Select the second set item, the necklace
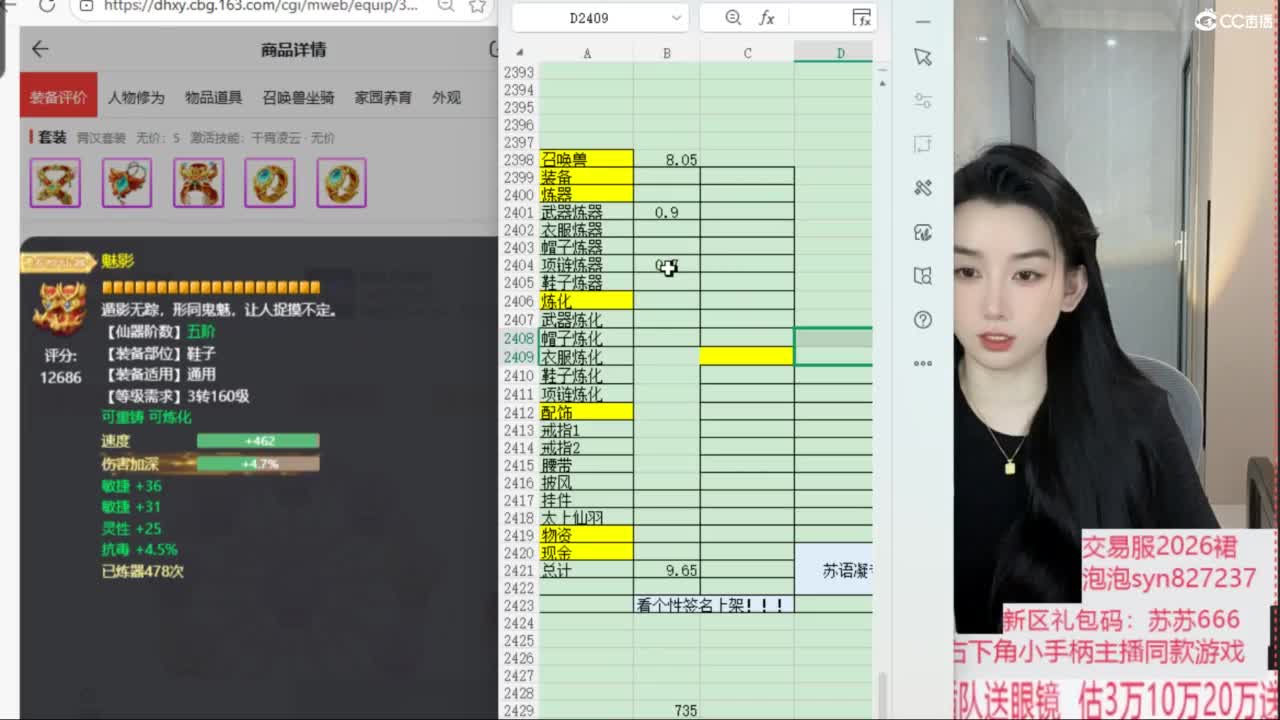 point(127,183)
